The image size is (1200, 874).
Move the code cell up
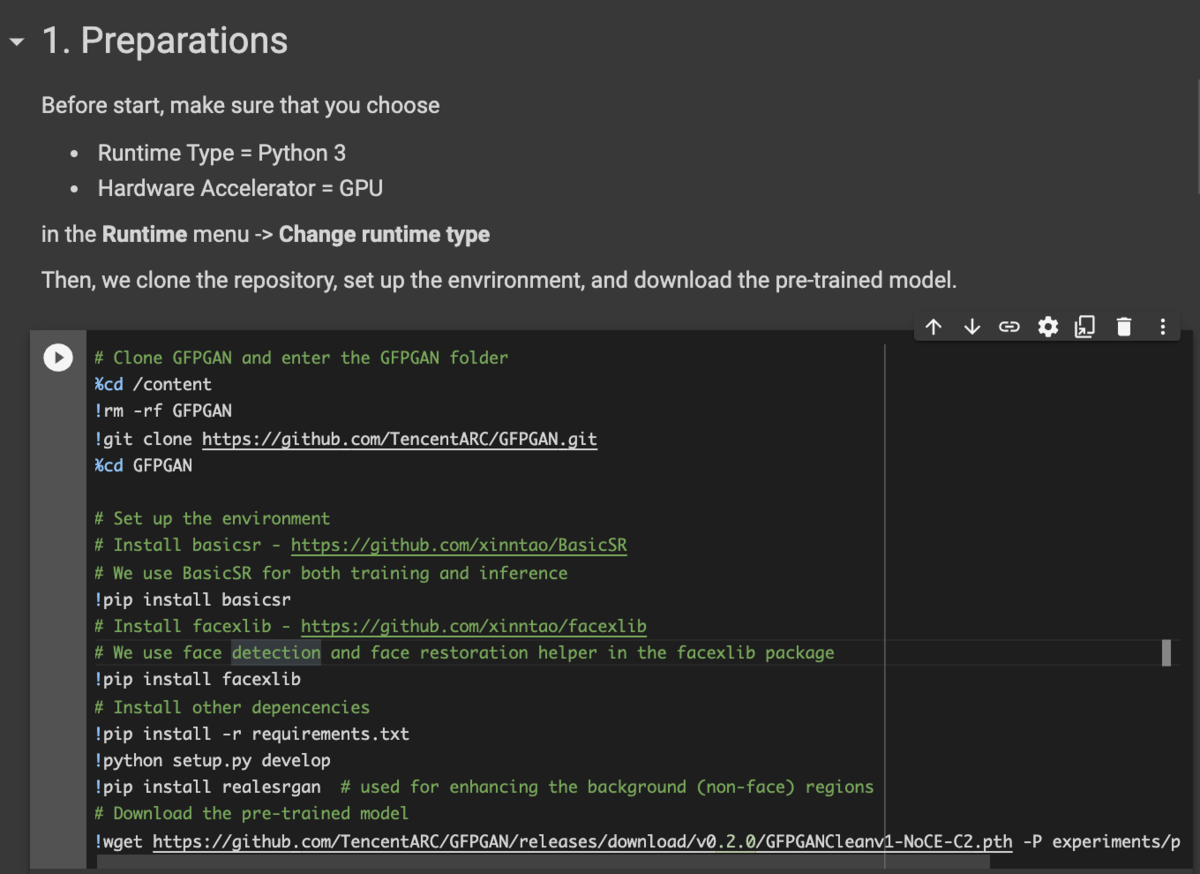coord(932,326)
